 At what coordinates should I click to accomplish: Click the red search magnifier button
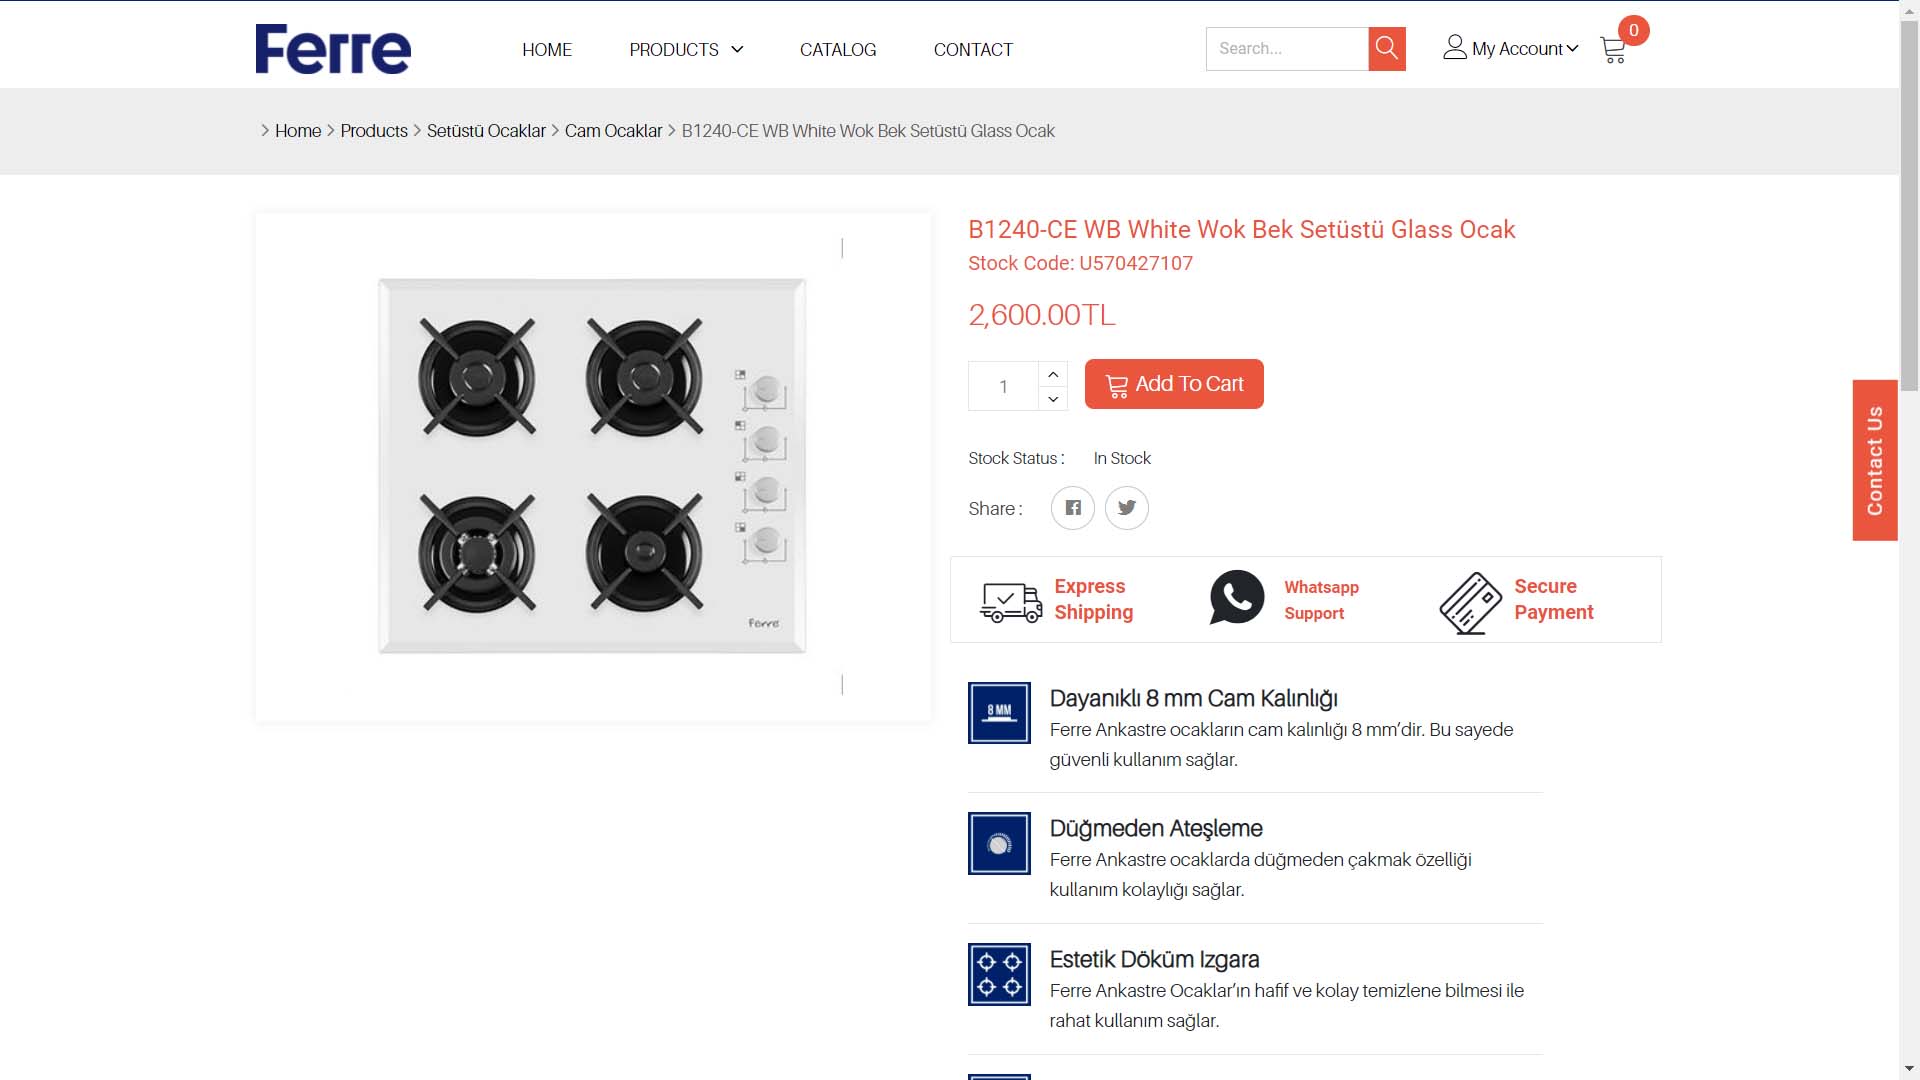tap(1387, 49)
